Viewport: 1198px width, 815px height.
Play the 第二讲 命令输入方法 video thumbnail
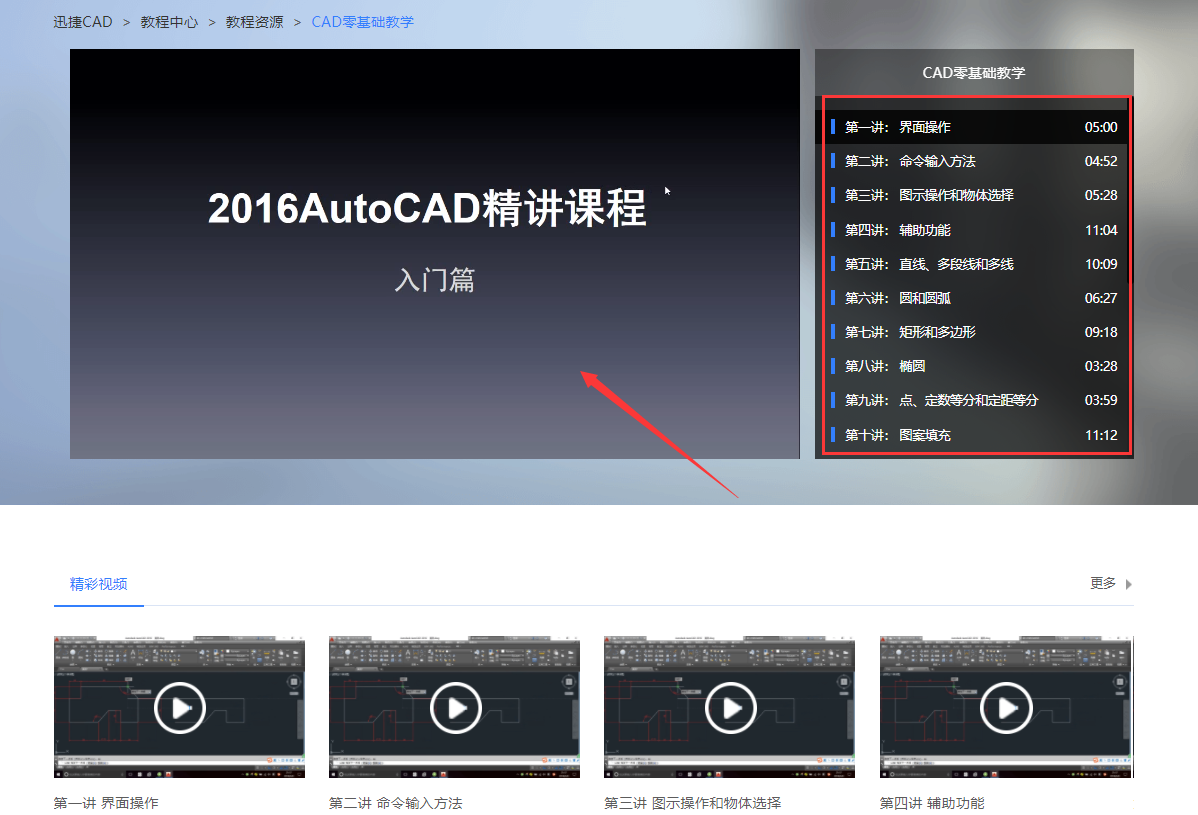(454, 707)
